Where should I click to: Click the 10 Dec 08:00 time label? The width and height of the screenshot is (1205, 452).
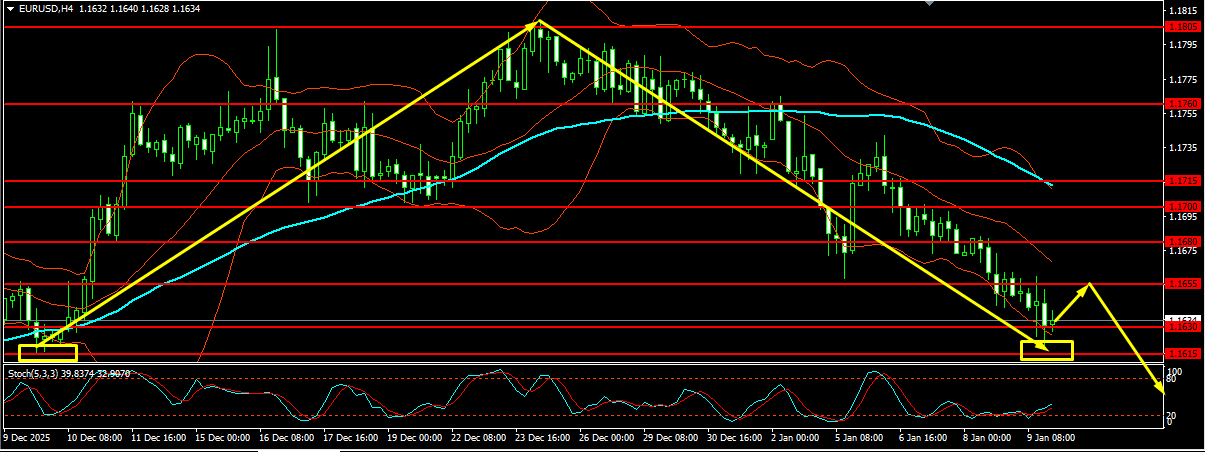point(96,438)
